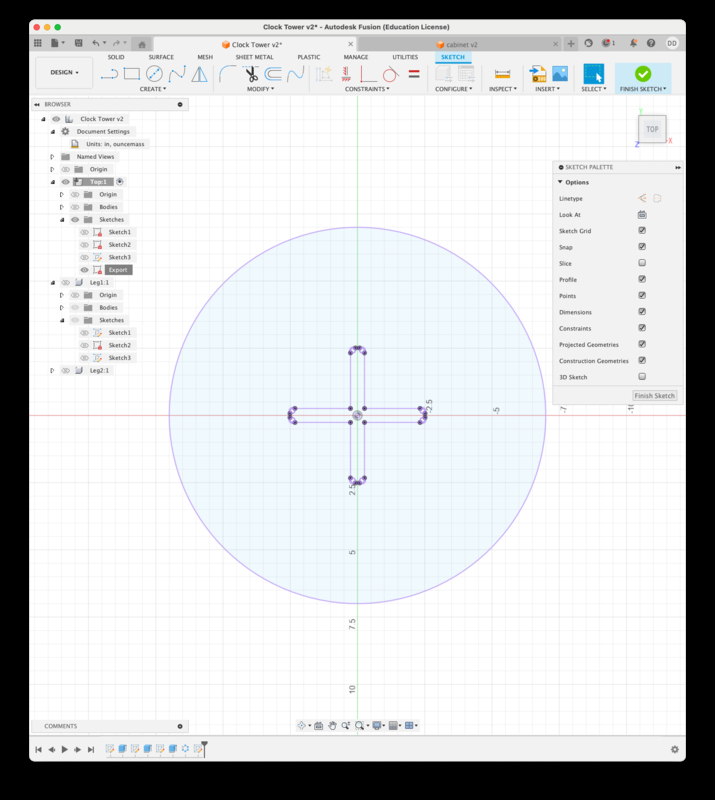The image size is (715, 800).
Task: Open the timeline settings gear
Action: coord(675,749)
